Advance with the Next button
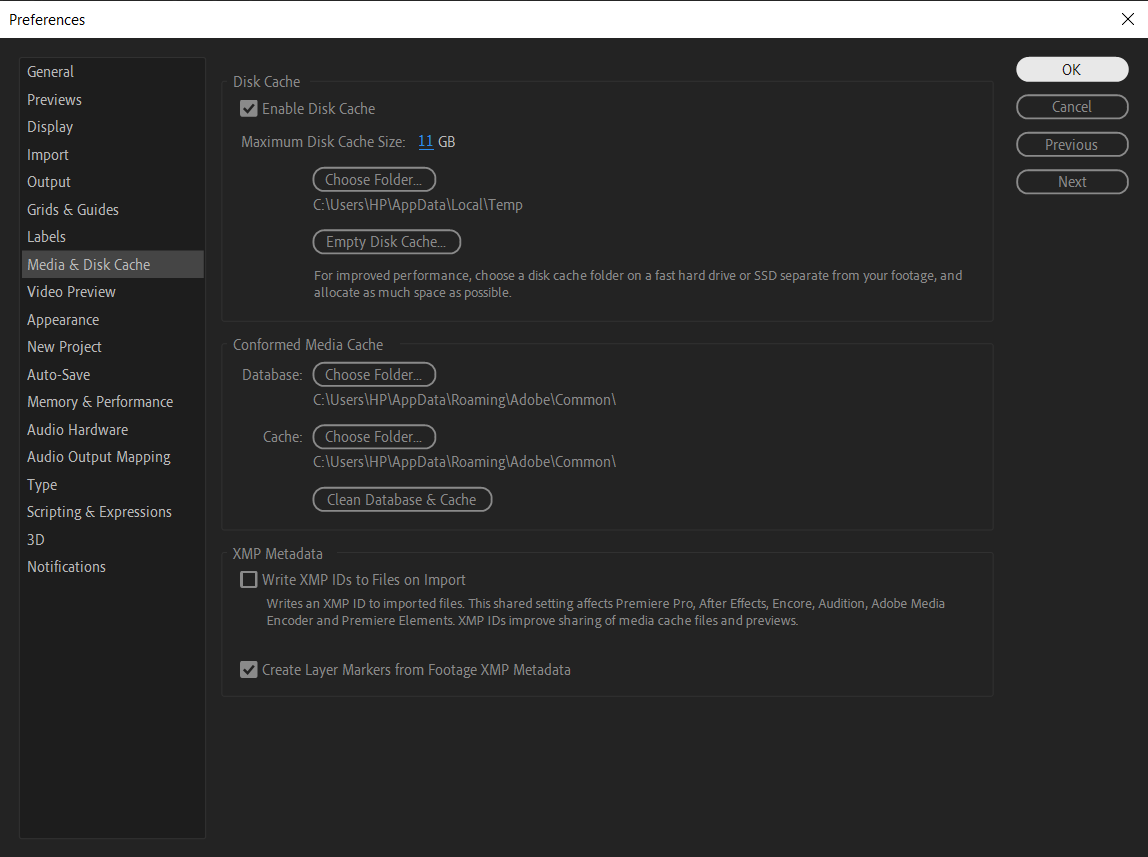The height and width of the screenshot is (857, 1148). 1072,182
